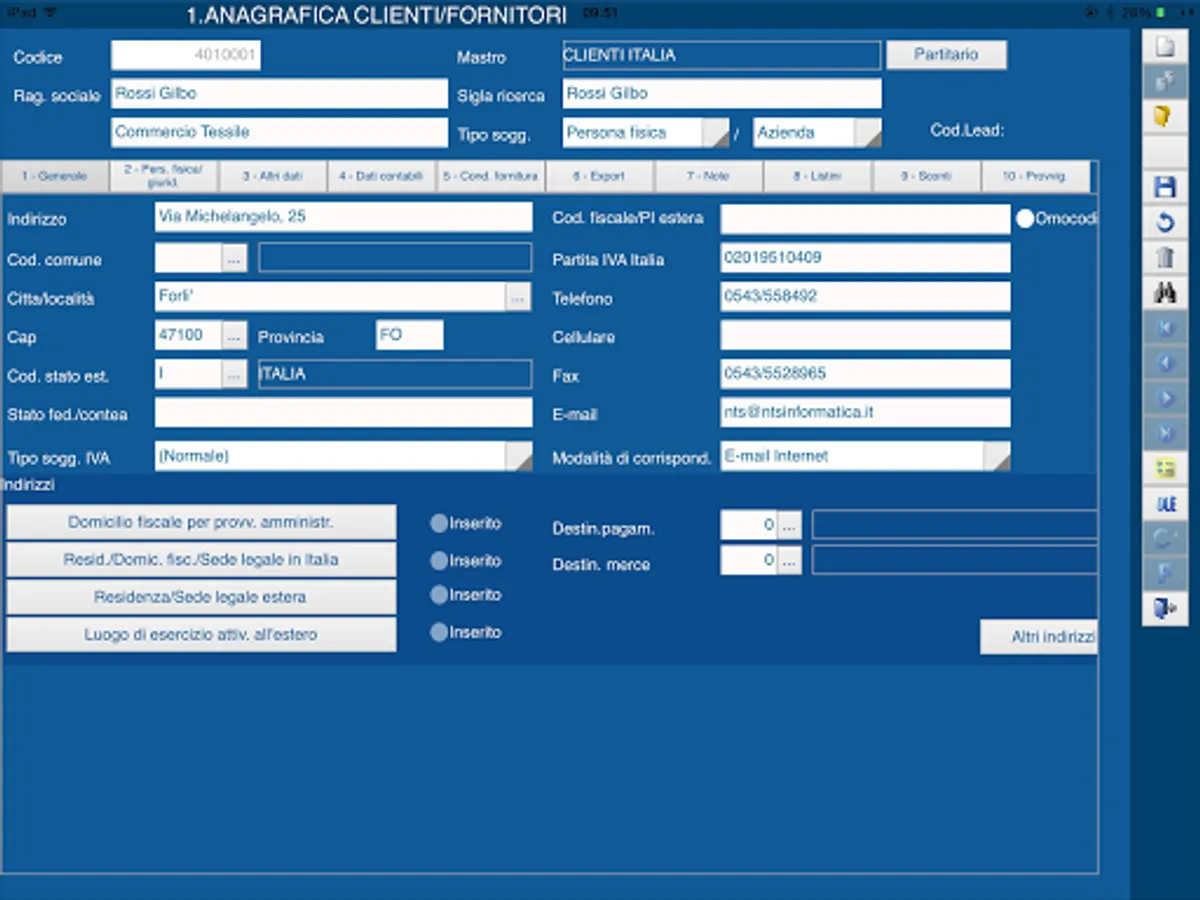Toggle Inserito for Resid./Domic. fisc.
This screenshot has width=1200, height=900.
point(438,560)
